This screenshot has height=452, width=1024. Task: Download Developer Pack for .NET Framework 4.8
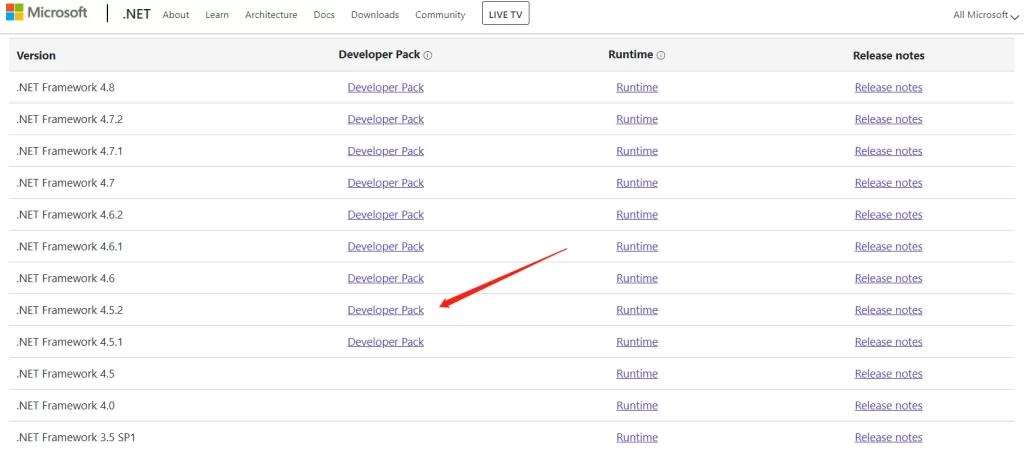coord(385,88)
